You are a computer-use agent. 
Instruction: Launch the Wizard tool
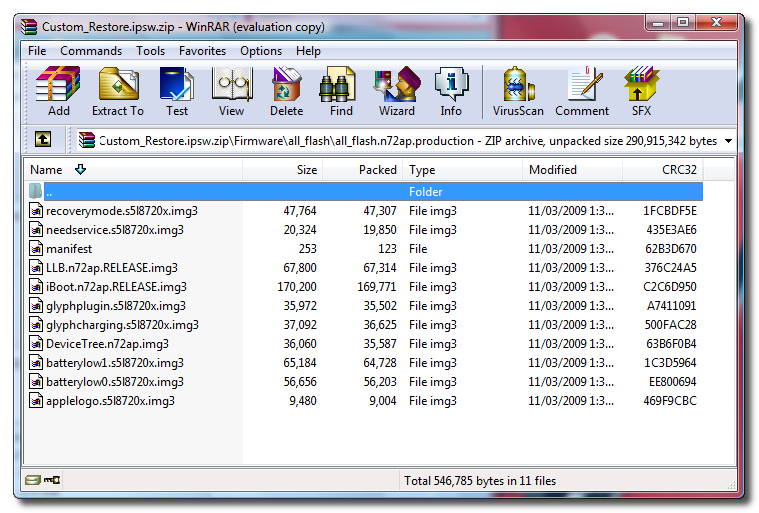pyautogui.click(x=396, y=91)
